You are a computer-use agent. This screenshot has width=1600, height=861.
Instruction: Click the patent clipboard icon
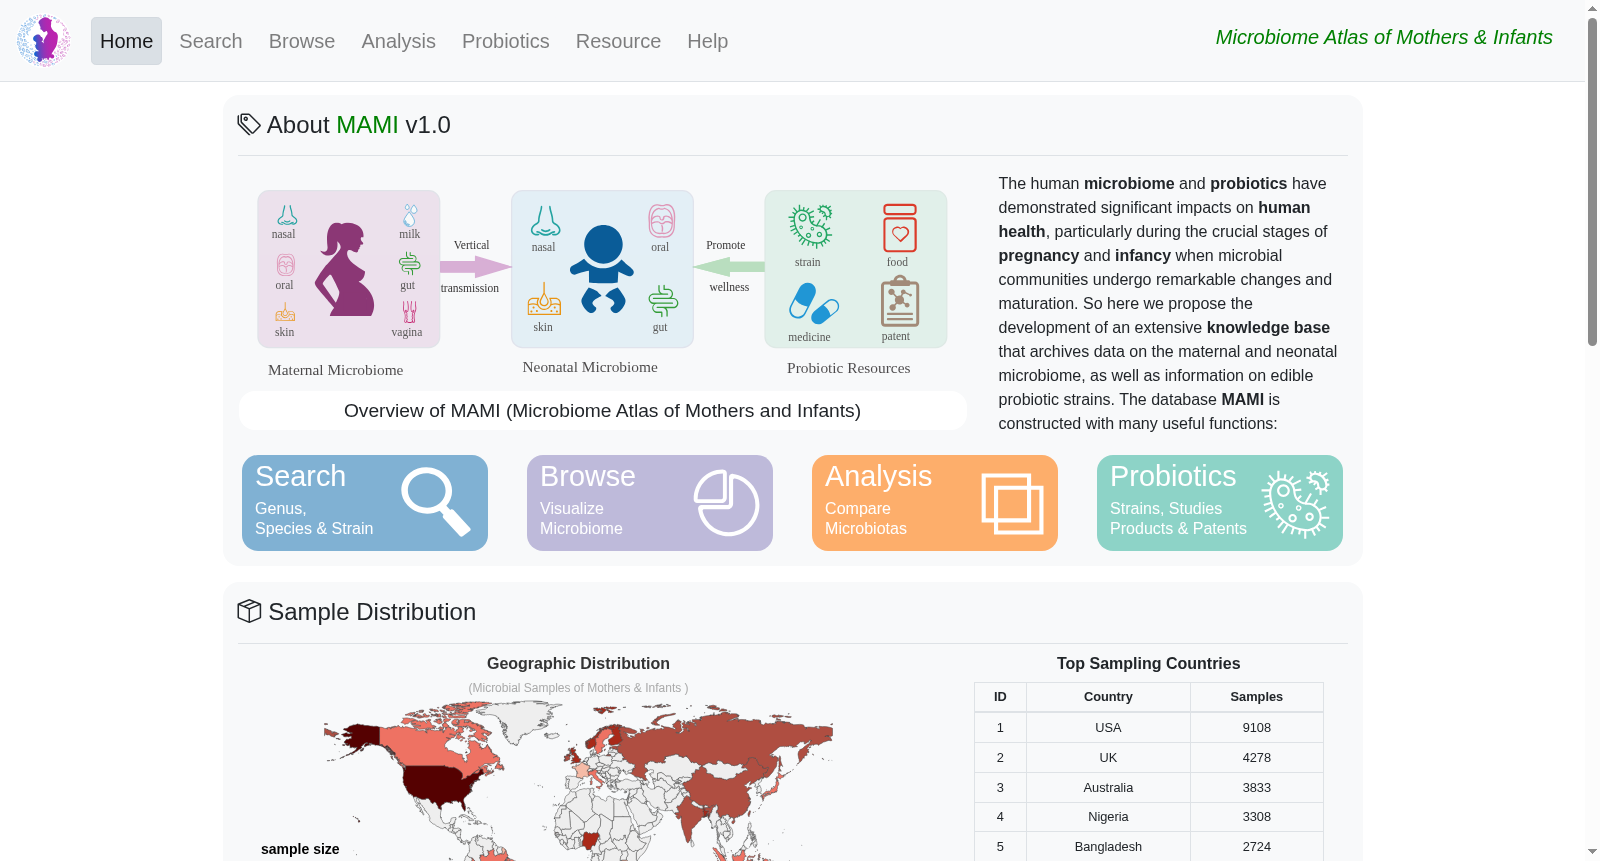[x=900, y=301]
